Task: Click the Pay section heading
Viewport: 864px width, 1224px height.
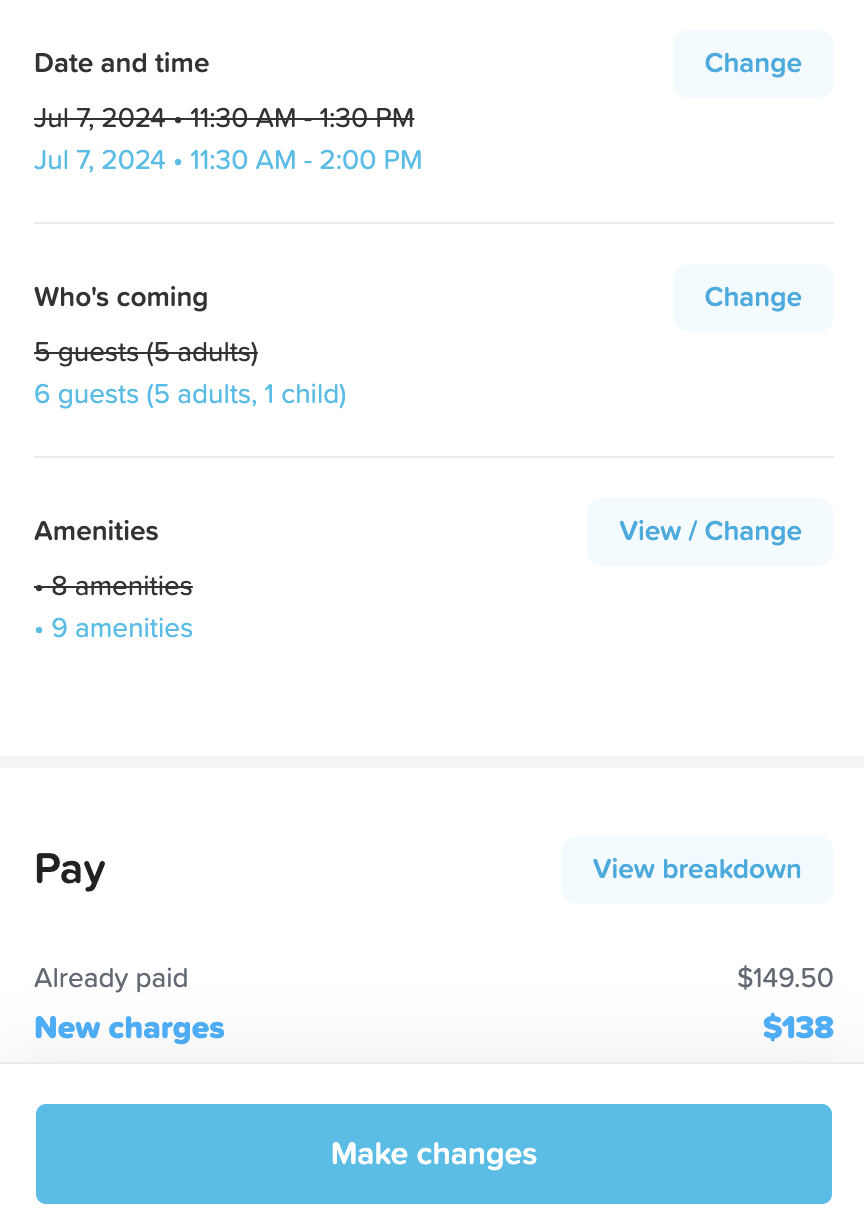Action: coord(70,870)
